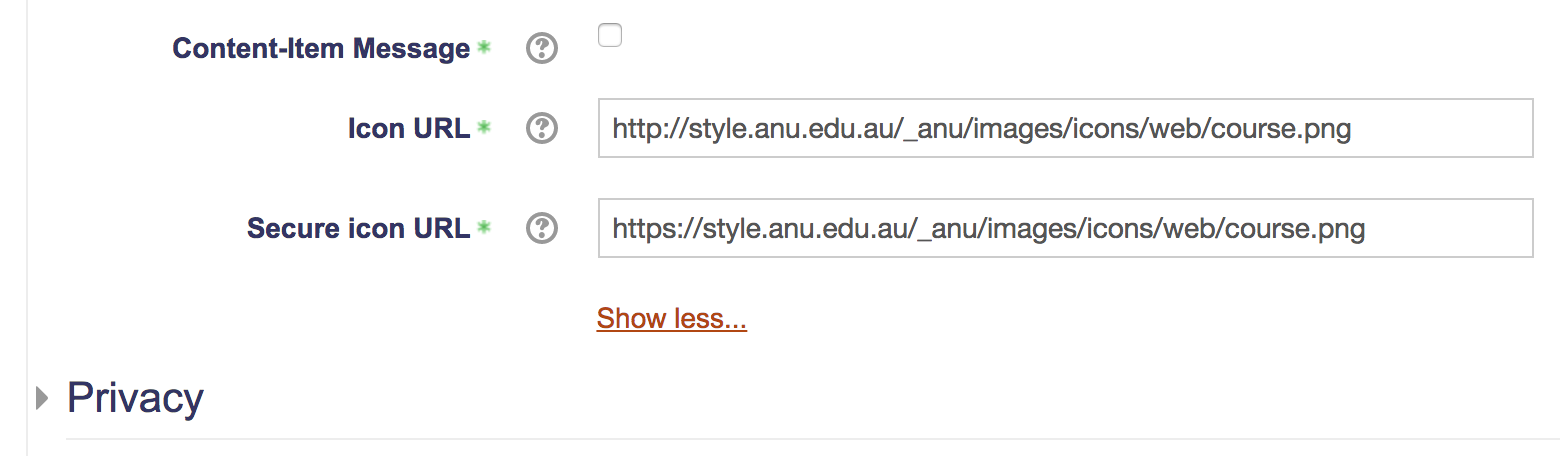Open help for Content-Item Message
The image size is (1560, 456).
[541, 48]
